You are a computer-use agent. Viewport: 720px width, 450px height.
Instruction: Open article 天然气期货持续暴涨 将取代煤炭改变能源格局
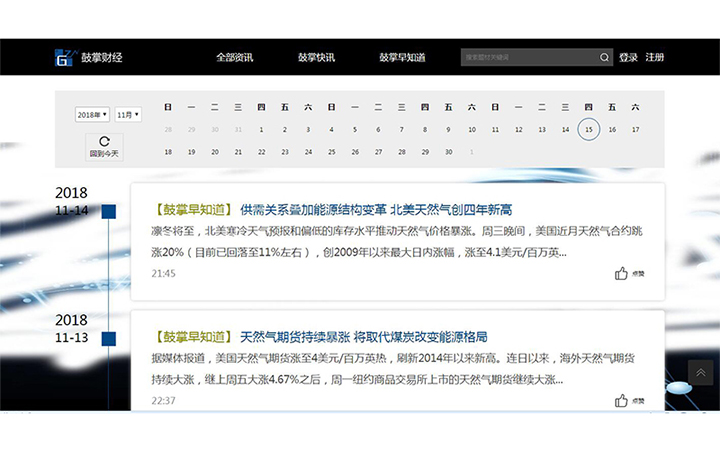pos(364,337)
